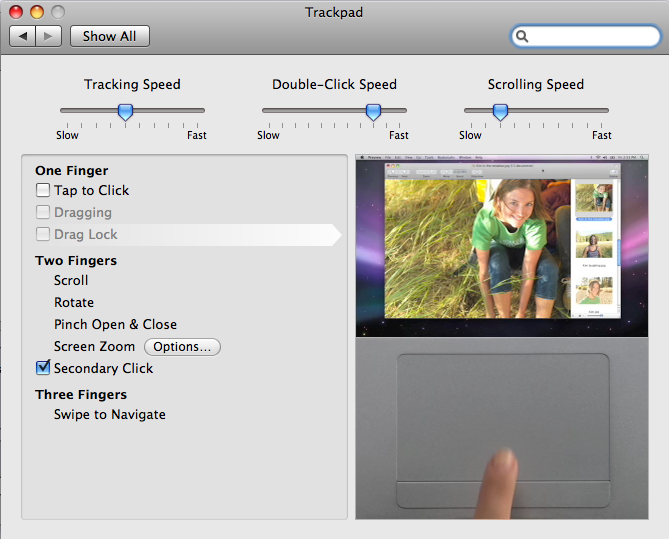This screenshot has width=669, height=539.
Task: Open the Screen Zoom Options button
Action: [182, 347]
